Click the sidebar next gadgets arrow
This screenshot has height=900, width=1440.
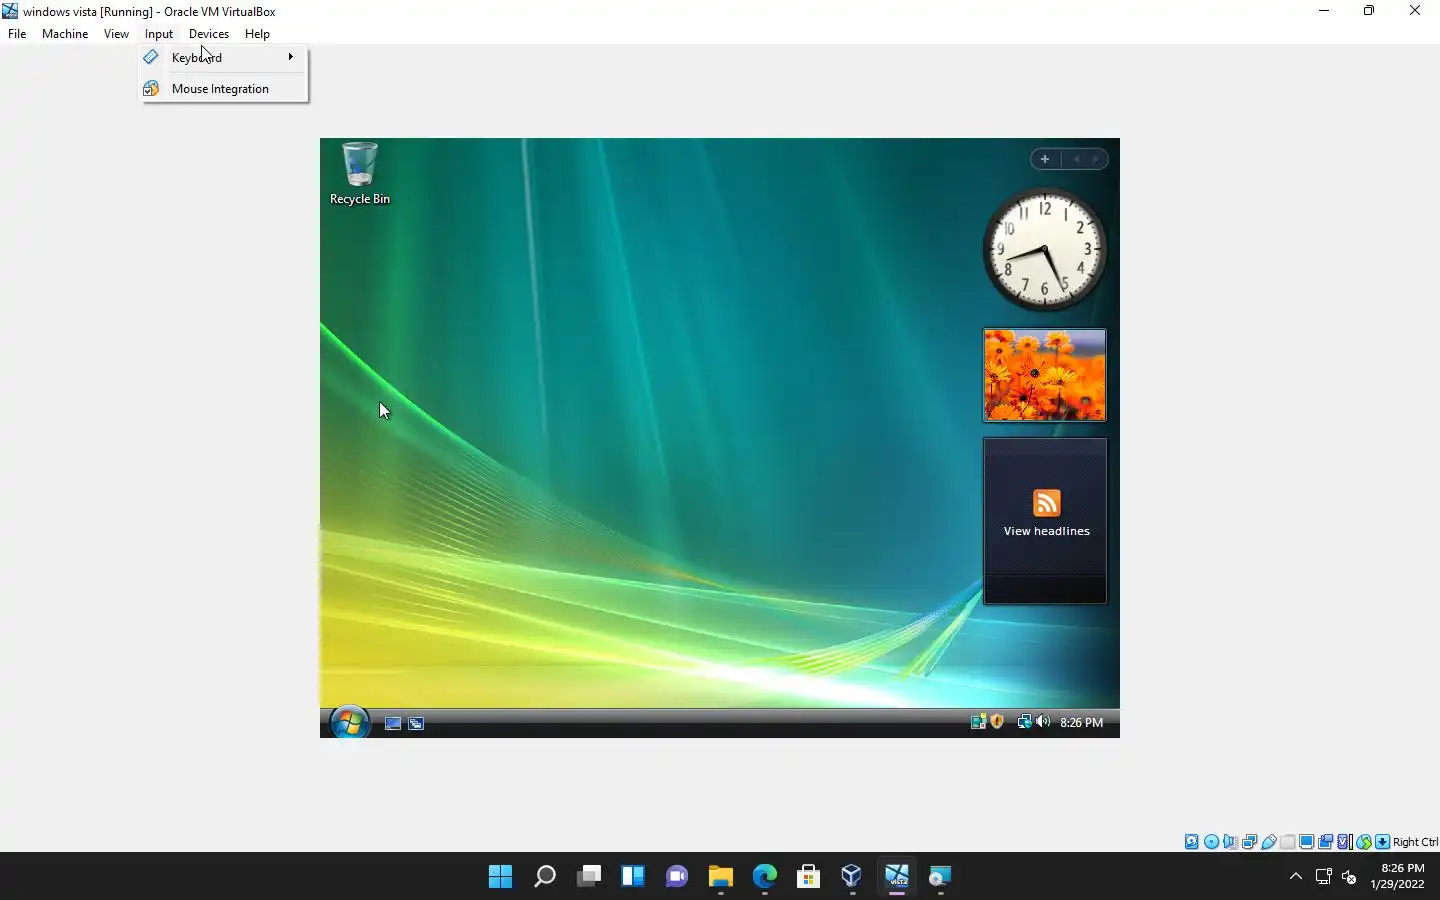pyautogui.click(x=1096, y=159)
